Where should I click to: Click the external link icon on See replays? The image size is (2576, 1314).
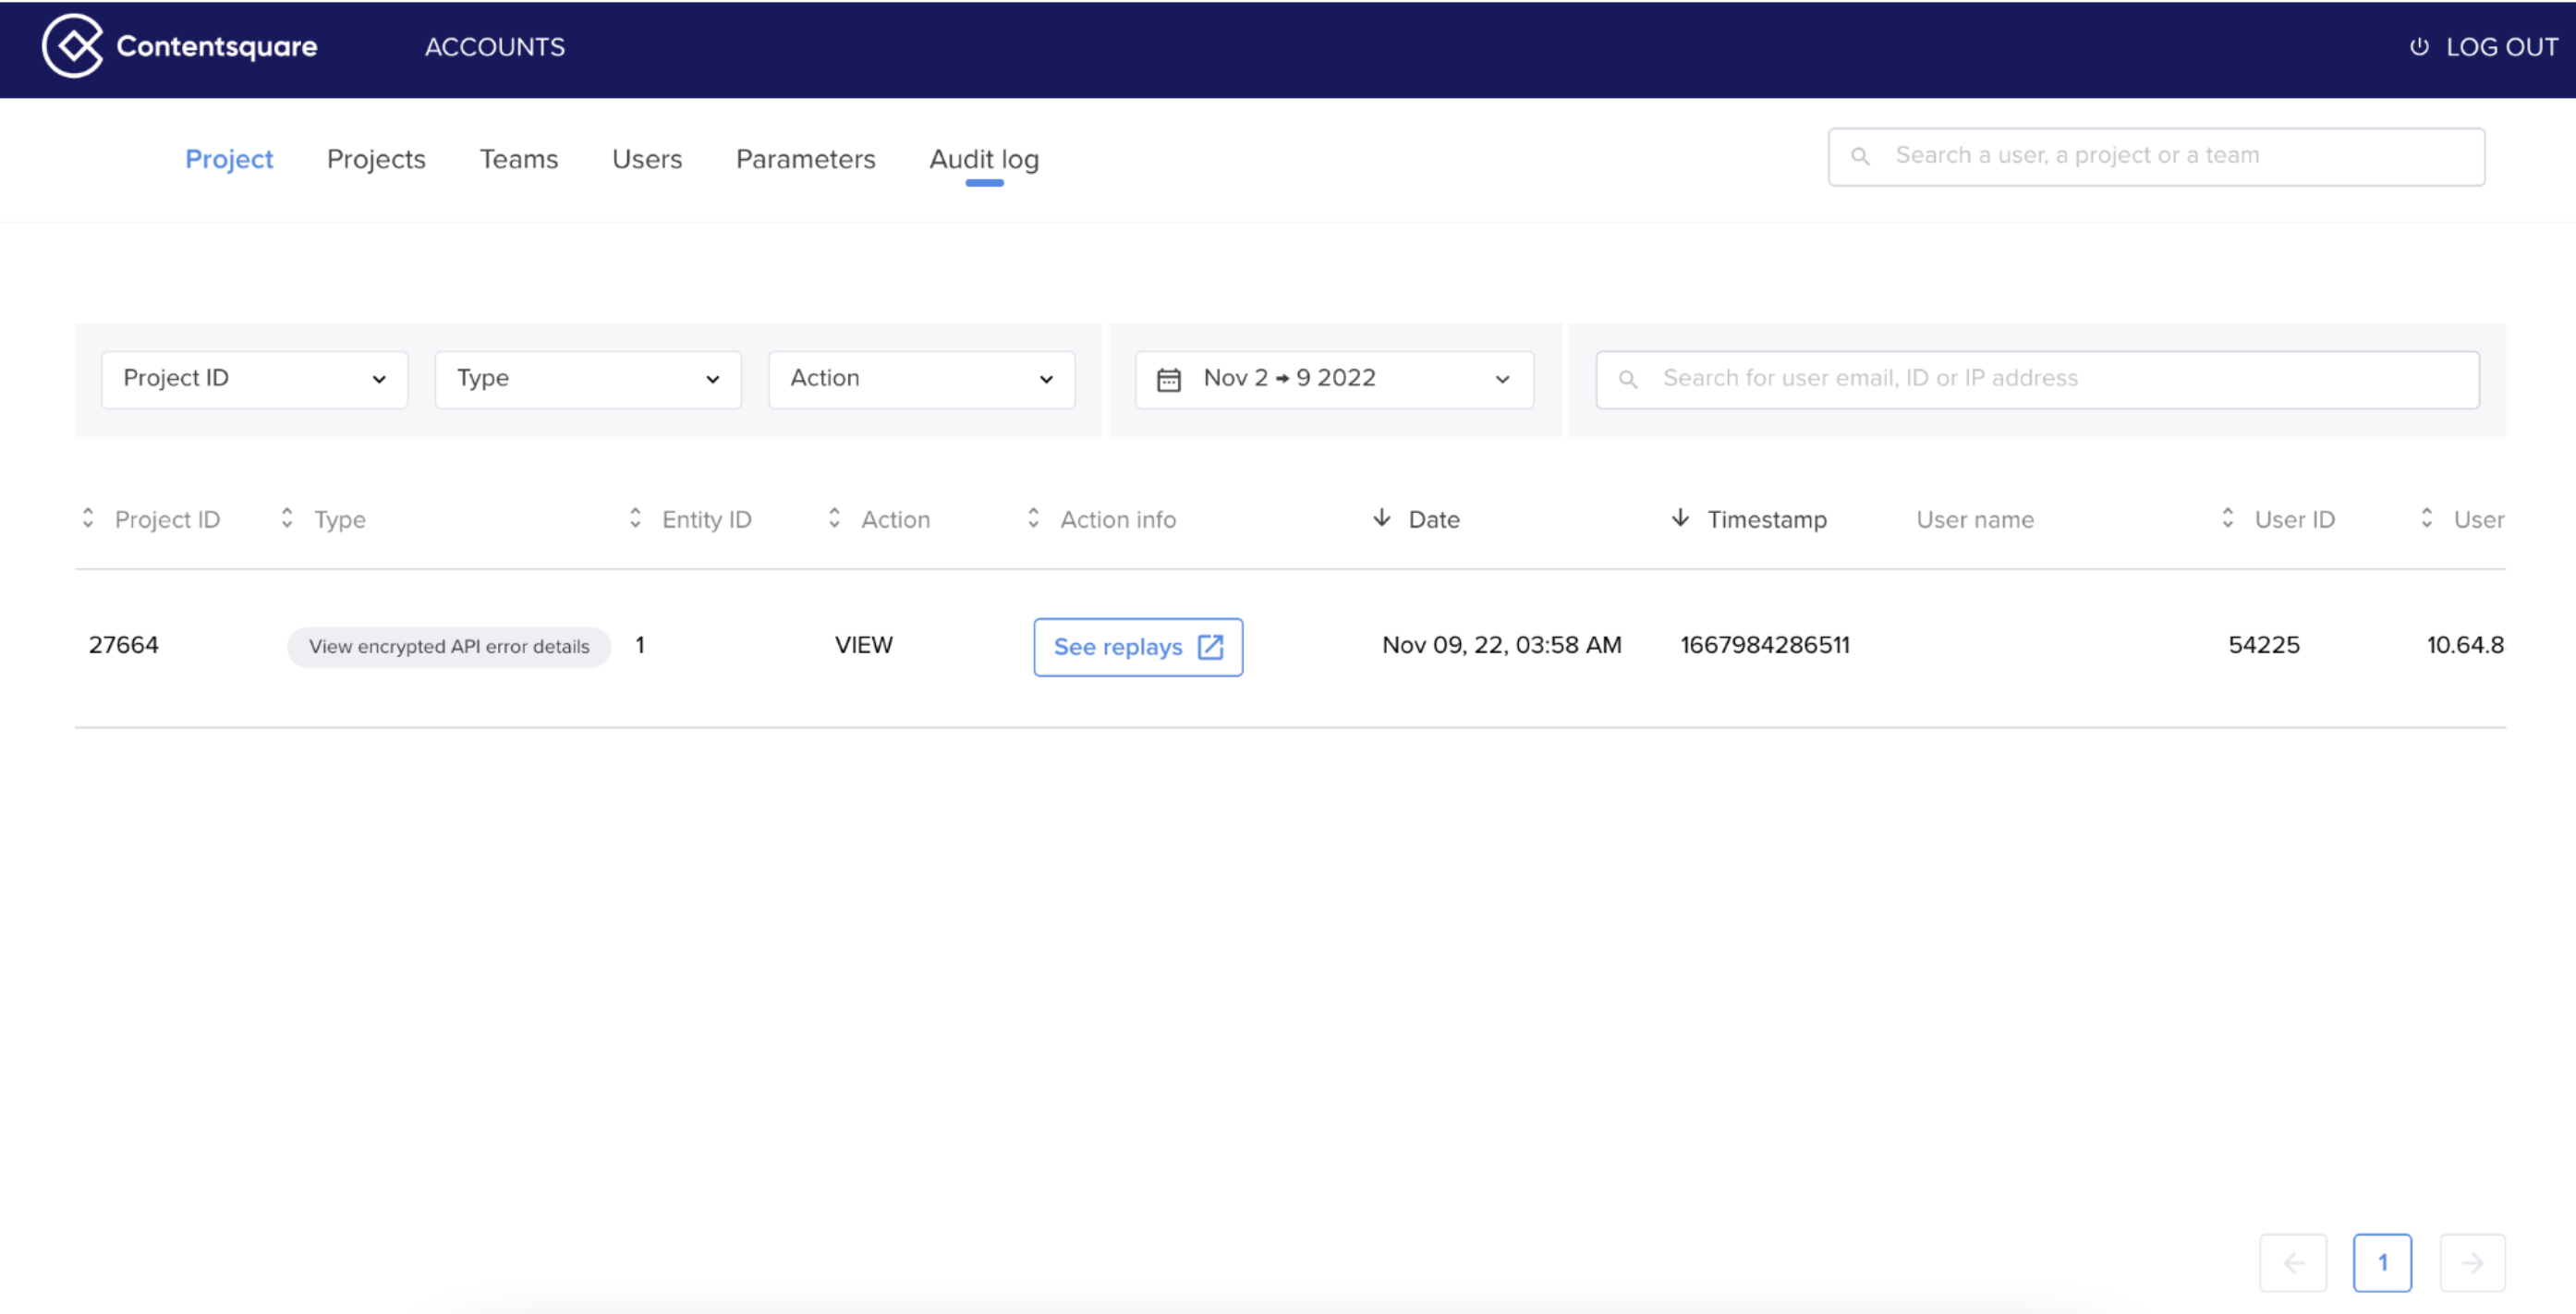pos(1210,647)
